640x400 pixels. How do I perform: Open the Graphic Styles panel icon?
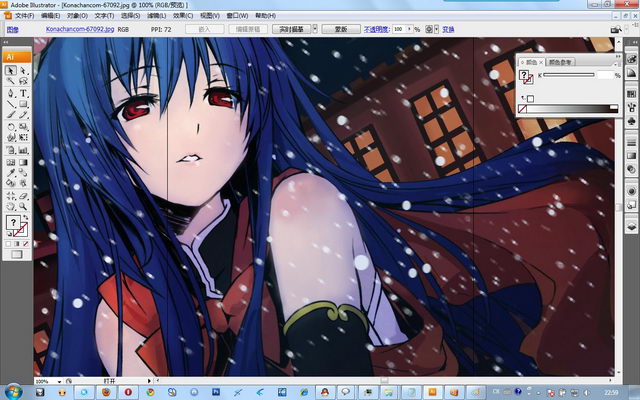631,204
